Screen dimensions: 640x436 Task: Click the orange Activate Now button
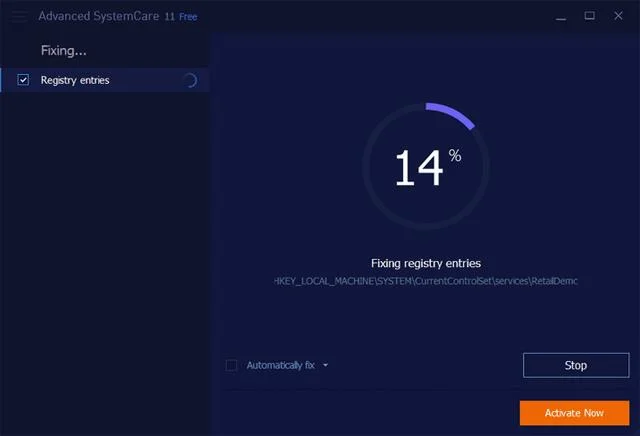click(574, 413)
